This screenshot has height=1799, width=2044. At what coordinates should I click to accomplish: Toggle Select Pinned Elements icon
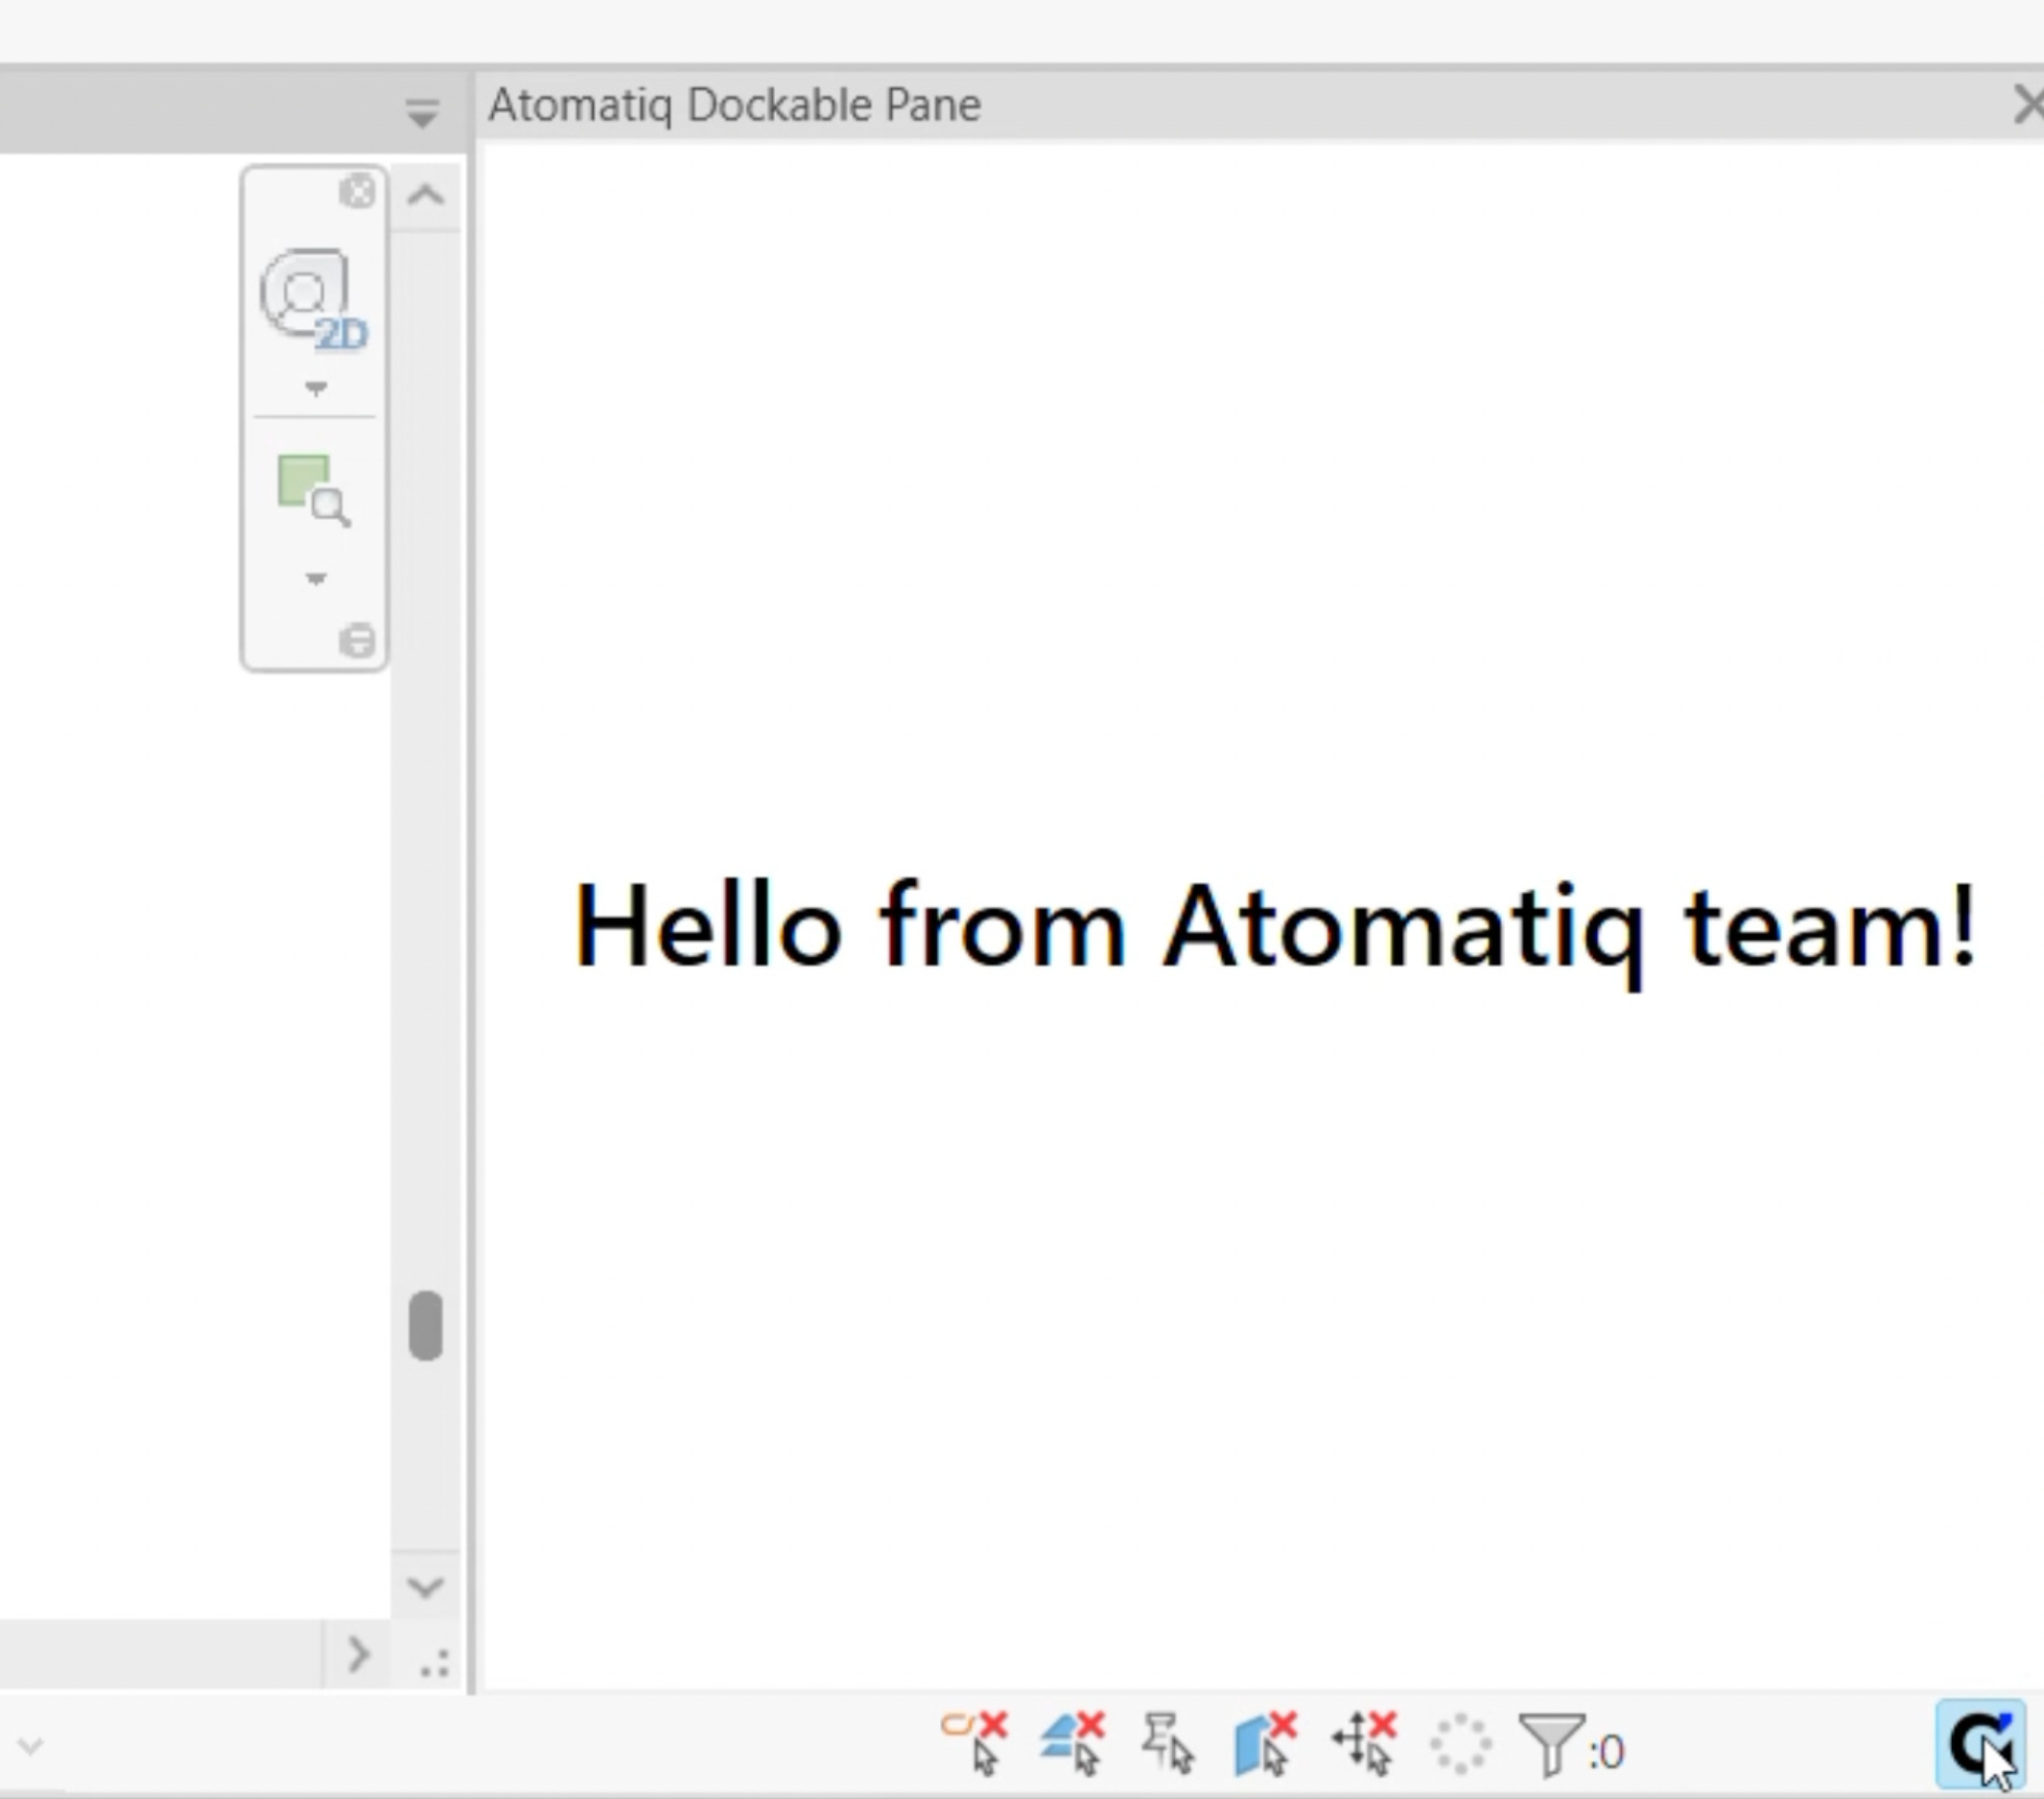1167,1743
